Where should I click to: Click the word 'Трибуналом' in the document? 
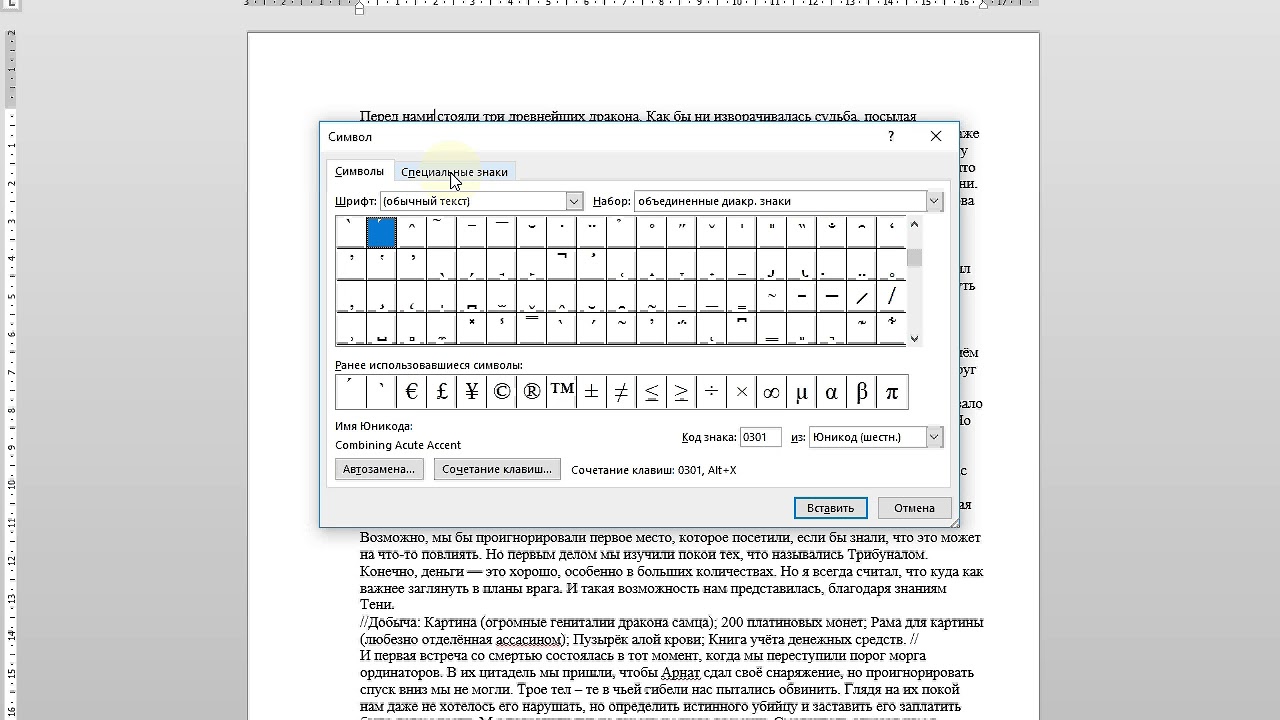[887, 554]
